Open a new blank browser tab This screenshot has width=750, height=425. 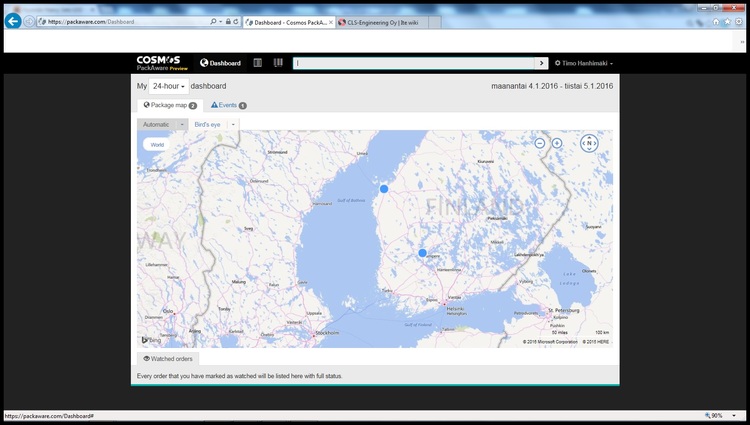435,22
